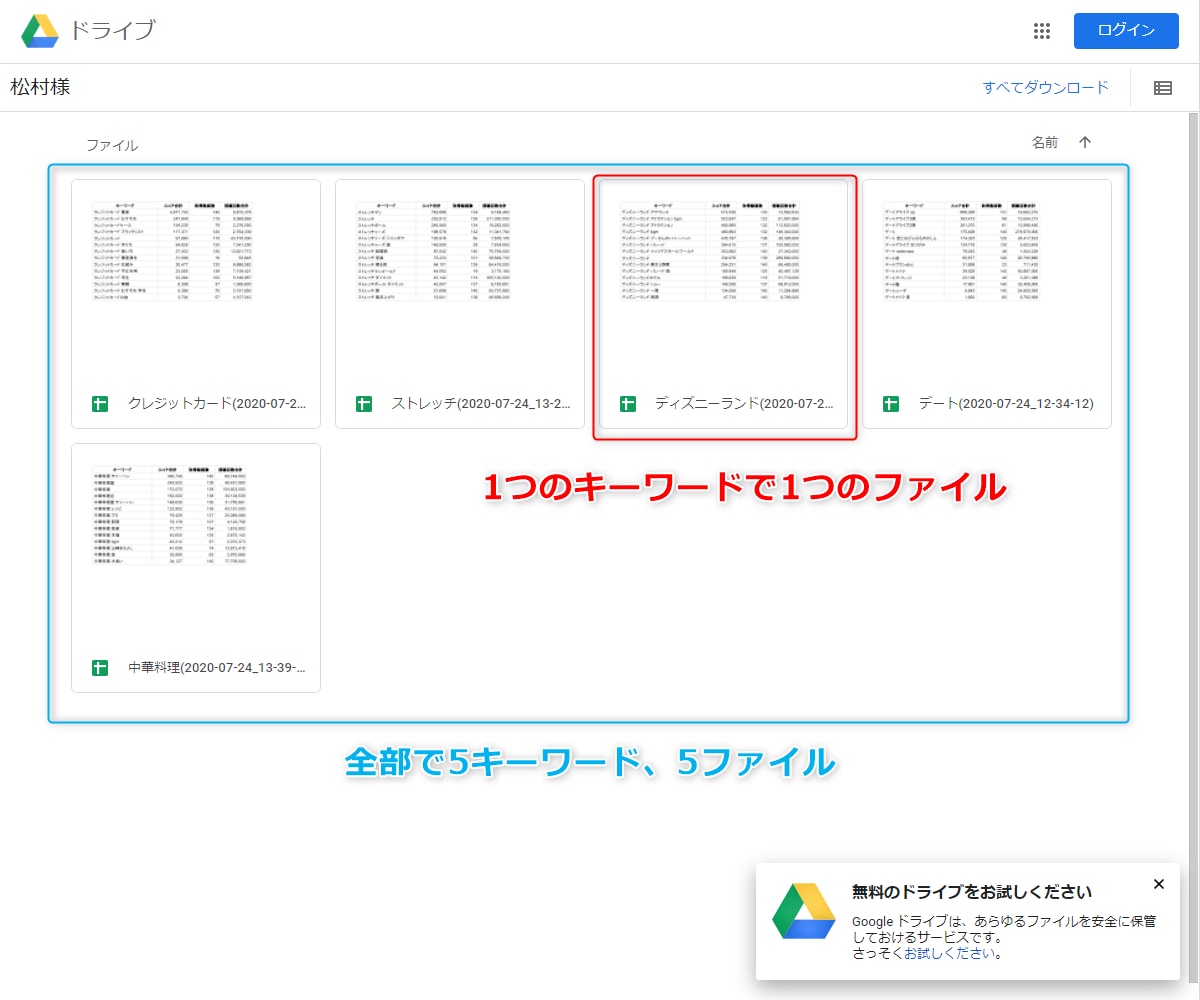This screenshot has width=1200, height=1000.
Task: Reverse sort direction with the arrow icon
Action: pos(1085,143)
